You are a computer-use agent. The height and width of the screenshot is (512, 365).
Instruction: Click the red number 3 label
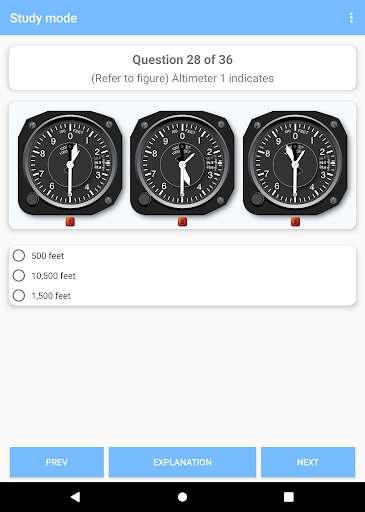tap(295, 222)
